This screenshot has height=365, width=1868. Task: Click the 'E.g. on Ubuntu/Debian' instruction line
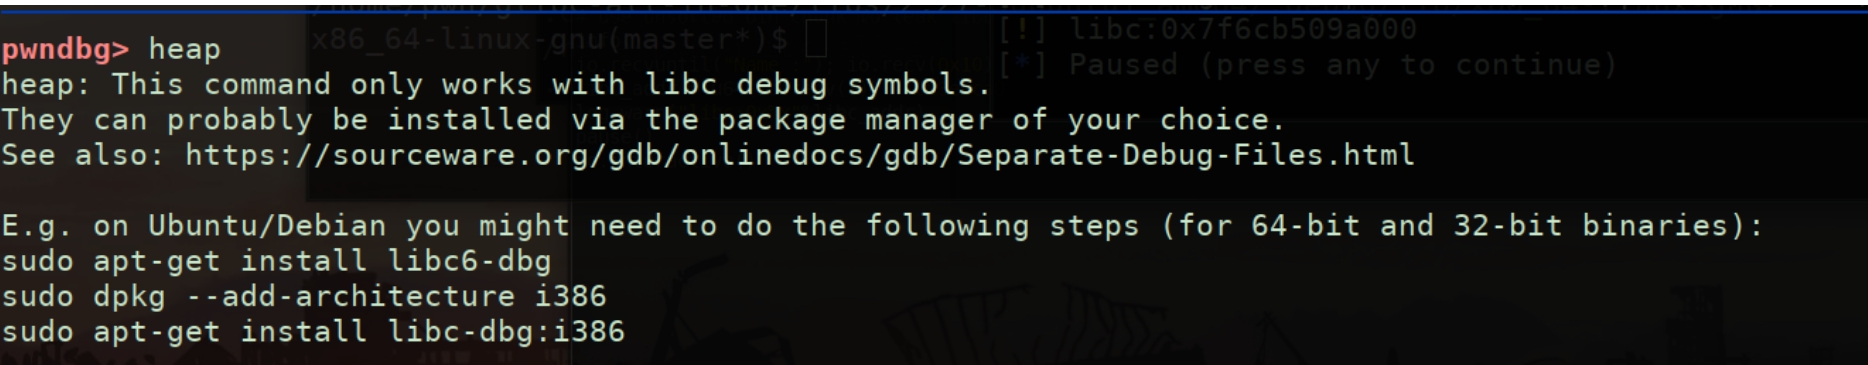(x=882, y=226)
